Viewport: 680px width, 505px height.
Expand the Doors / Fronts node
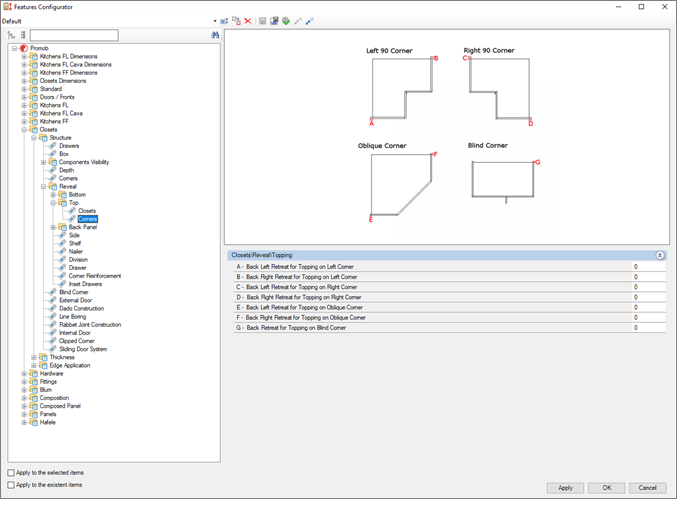tap(24, 98)
